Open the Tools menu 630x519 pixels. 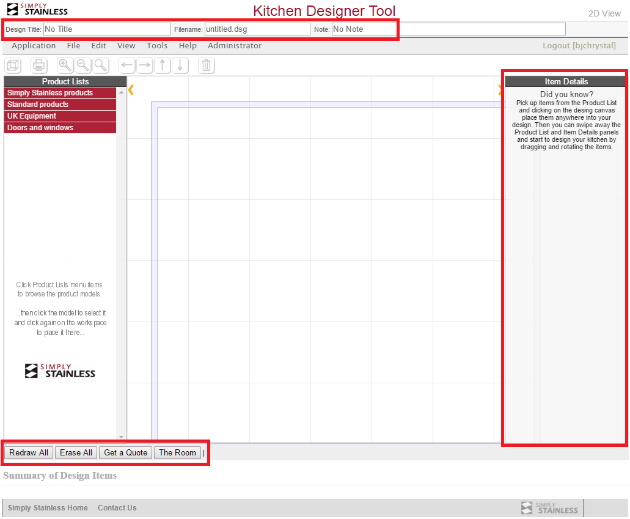[x=157, y=46]
